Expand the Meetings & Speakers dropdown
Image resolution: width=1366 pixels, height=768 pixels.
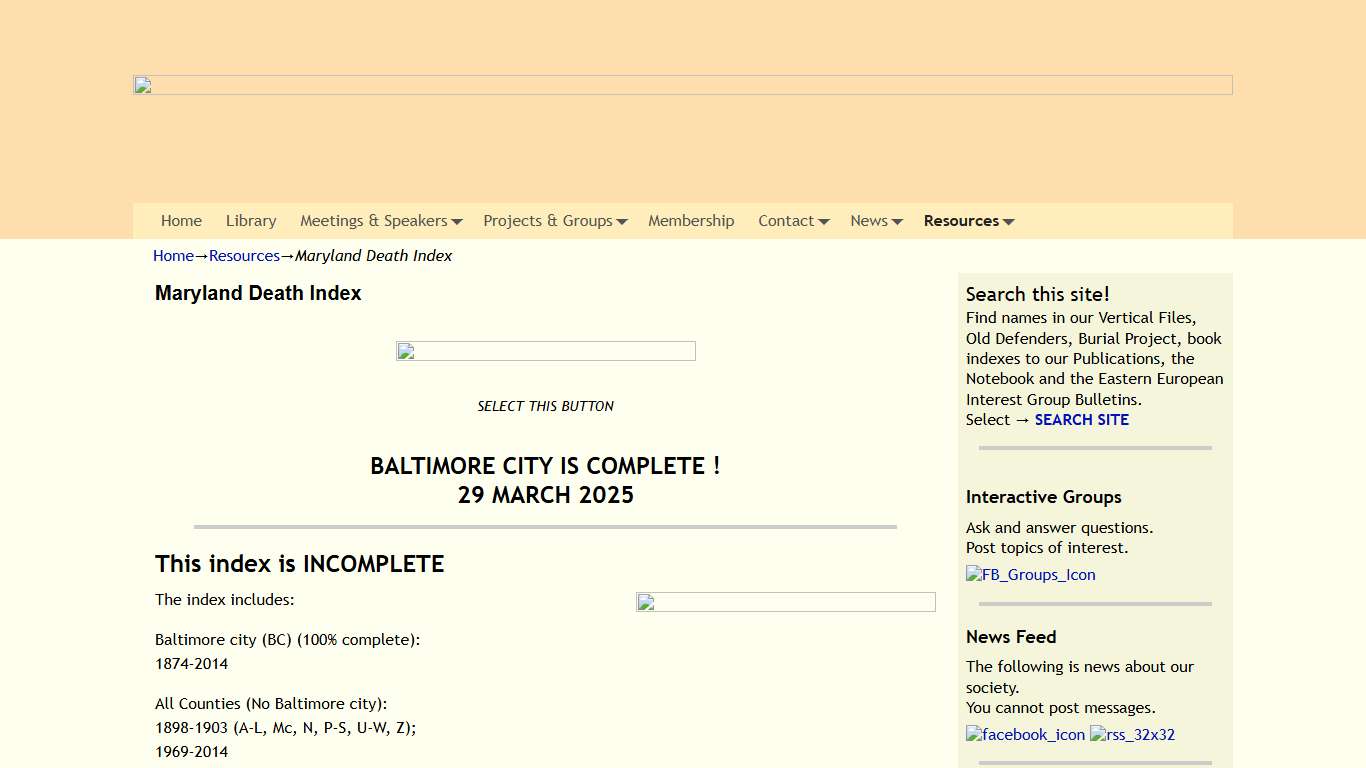pos(381,220)
